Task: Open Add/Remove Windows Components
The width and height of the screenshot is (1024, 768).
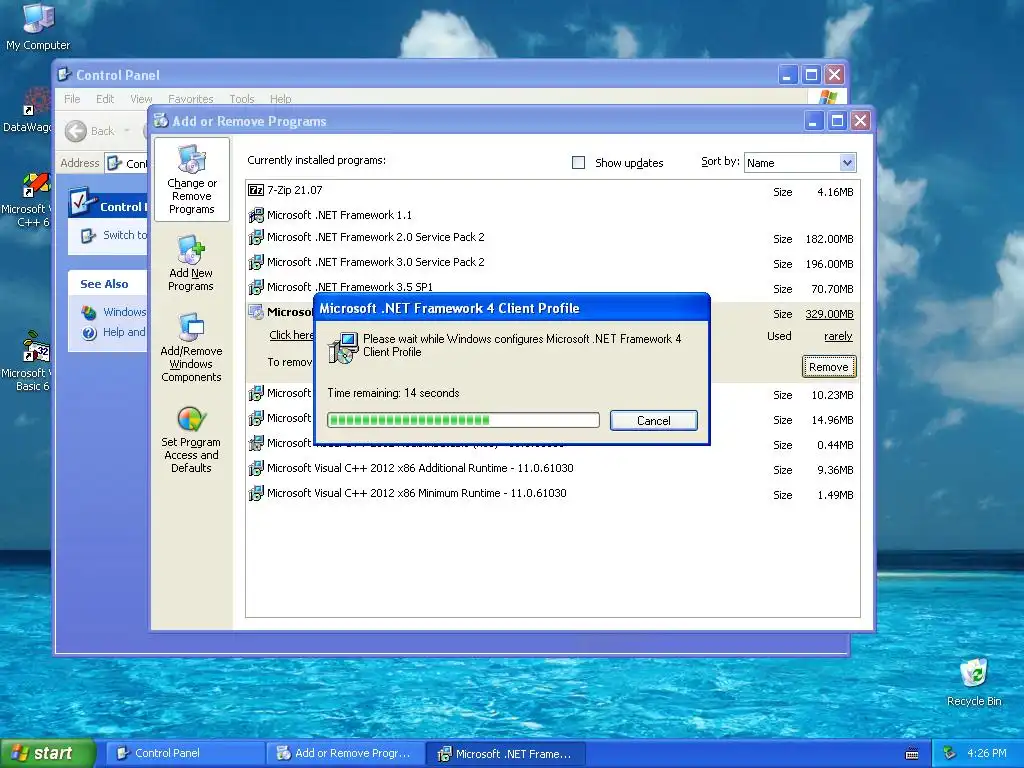Action: click(191, 347)
